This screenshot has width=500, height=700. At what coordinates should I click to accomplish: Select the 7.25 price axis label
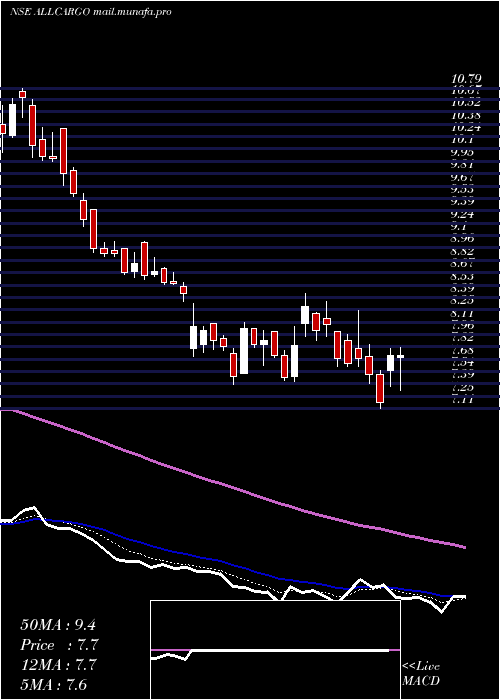pyautogui.click(x=464, y=388)
